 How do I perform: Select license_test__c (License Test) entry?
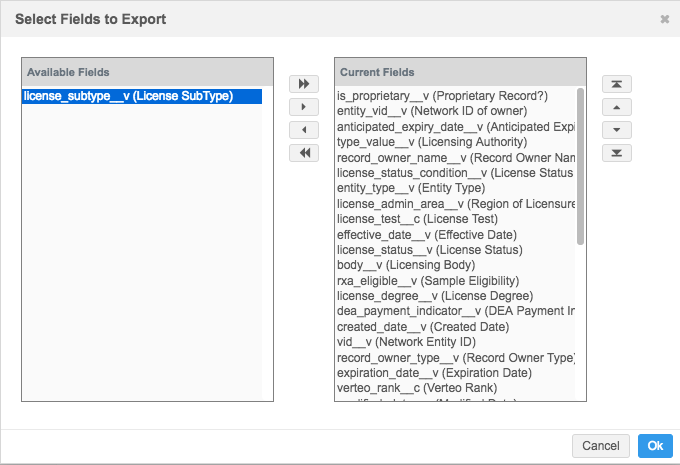tap(417, 219)
